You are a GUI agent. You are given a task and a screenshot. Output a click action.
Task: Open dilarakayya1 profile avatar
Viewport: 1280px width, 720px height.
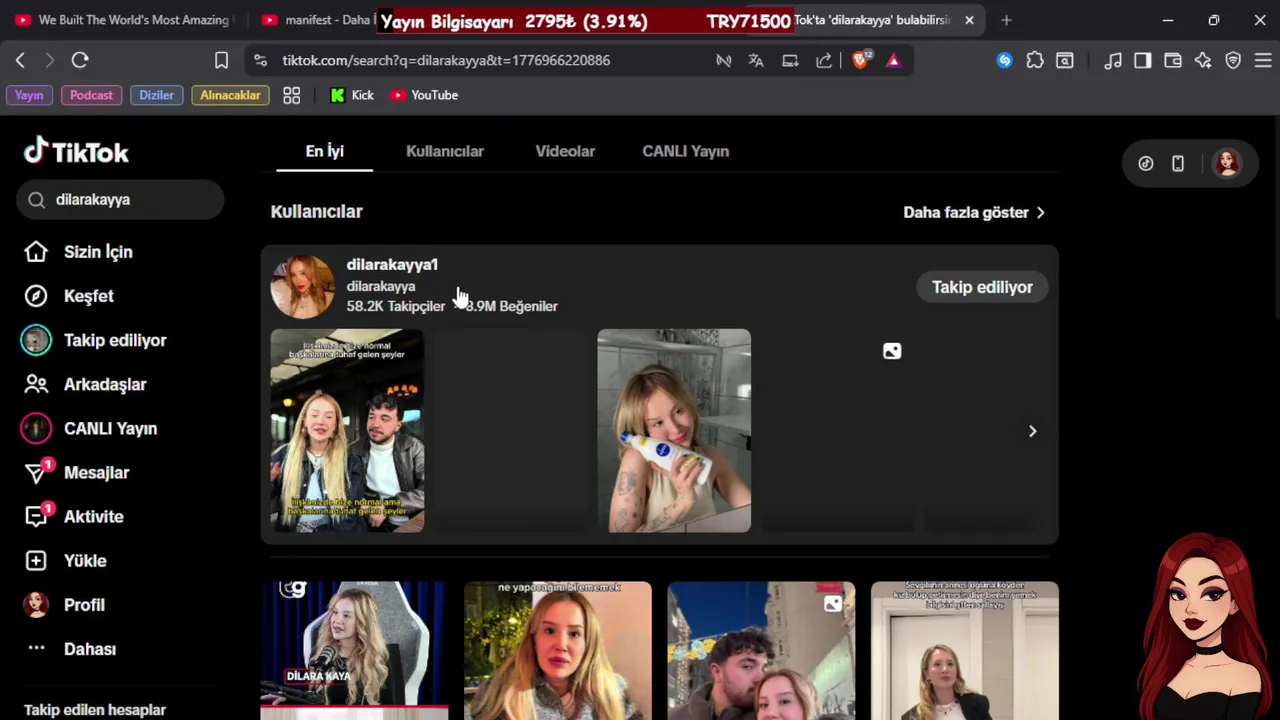pos(302,287)
